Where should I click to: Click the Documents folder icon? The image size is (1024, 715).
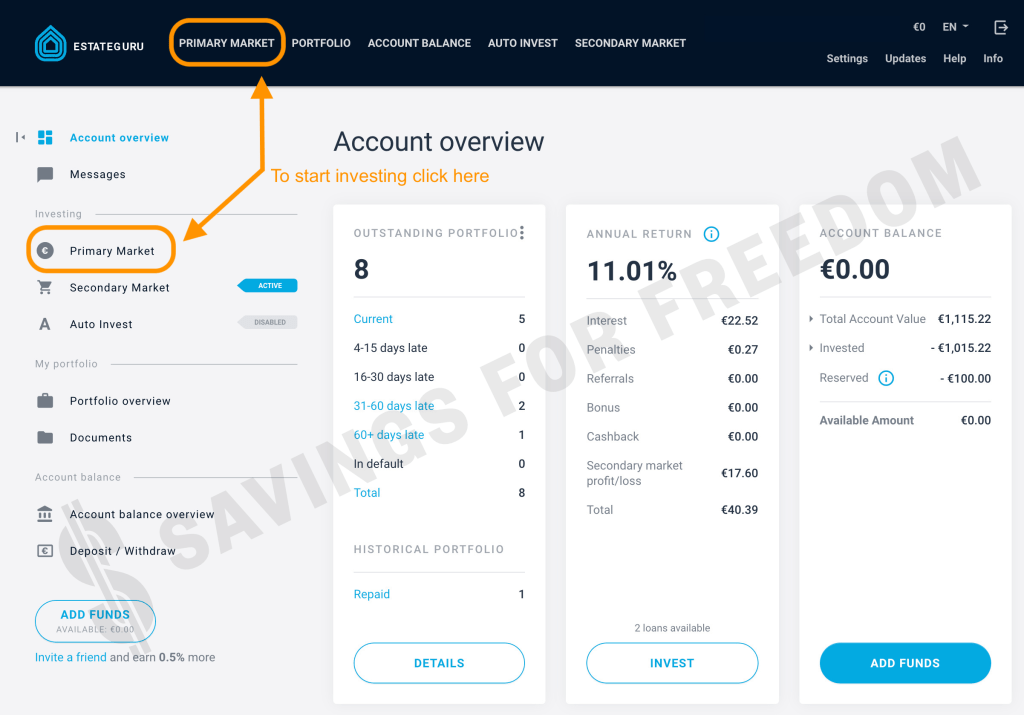(44, 437)
